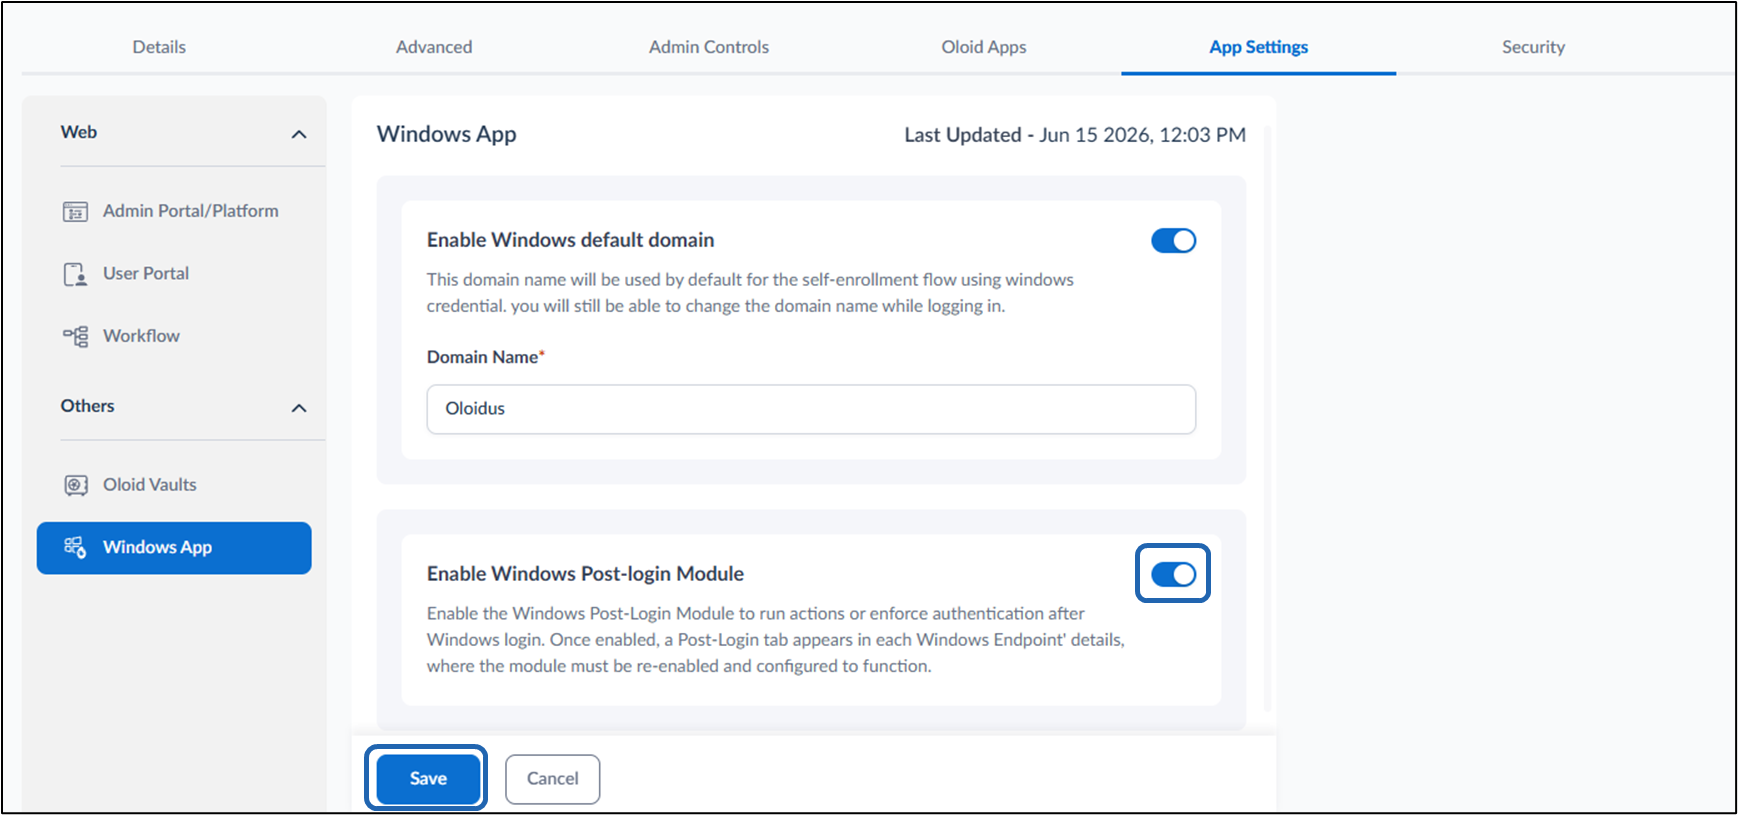Cancel the Windows App changes
Image resolution: width=1738 pixels, height=815 pixels.
click(553, 779)
